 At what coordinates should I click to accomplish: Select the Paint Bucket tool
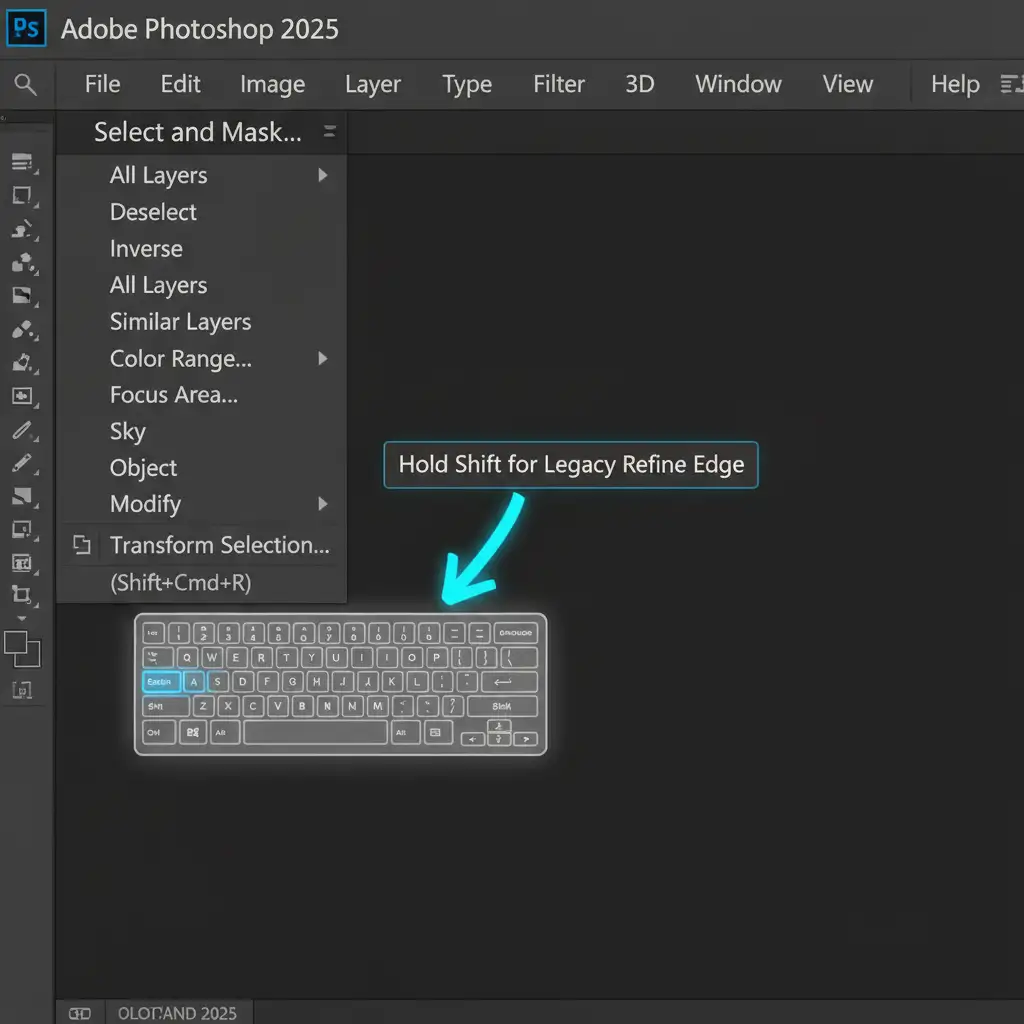point(22,363)
